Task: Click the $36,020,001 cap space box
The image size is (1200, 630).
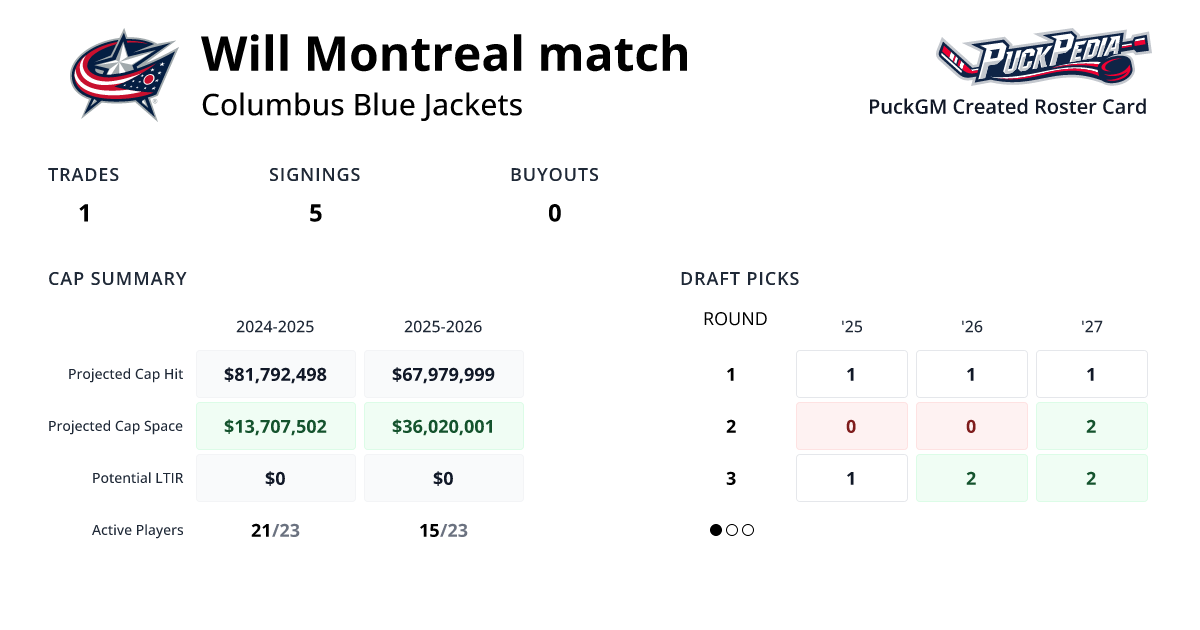Action: (444, 426)
